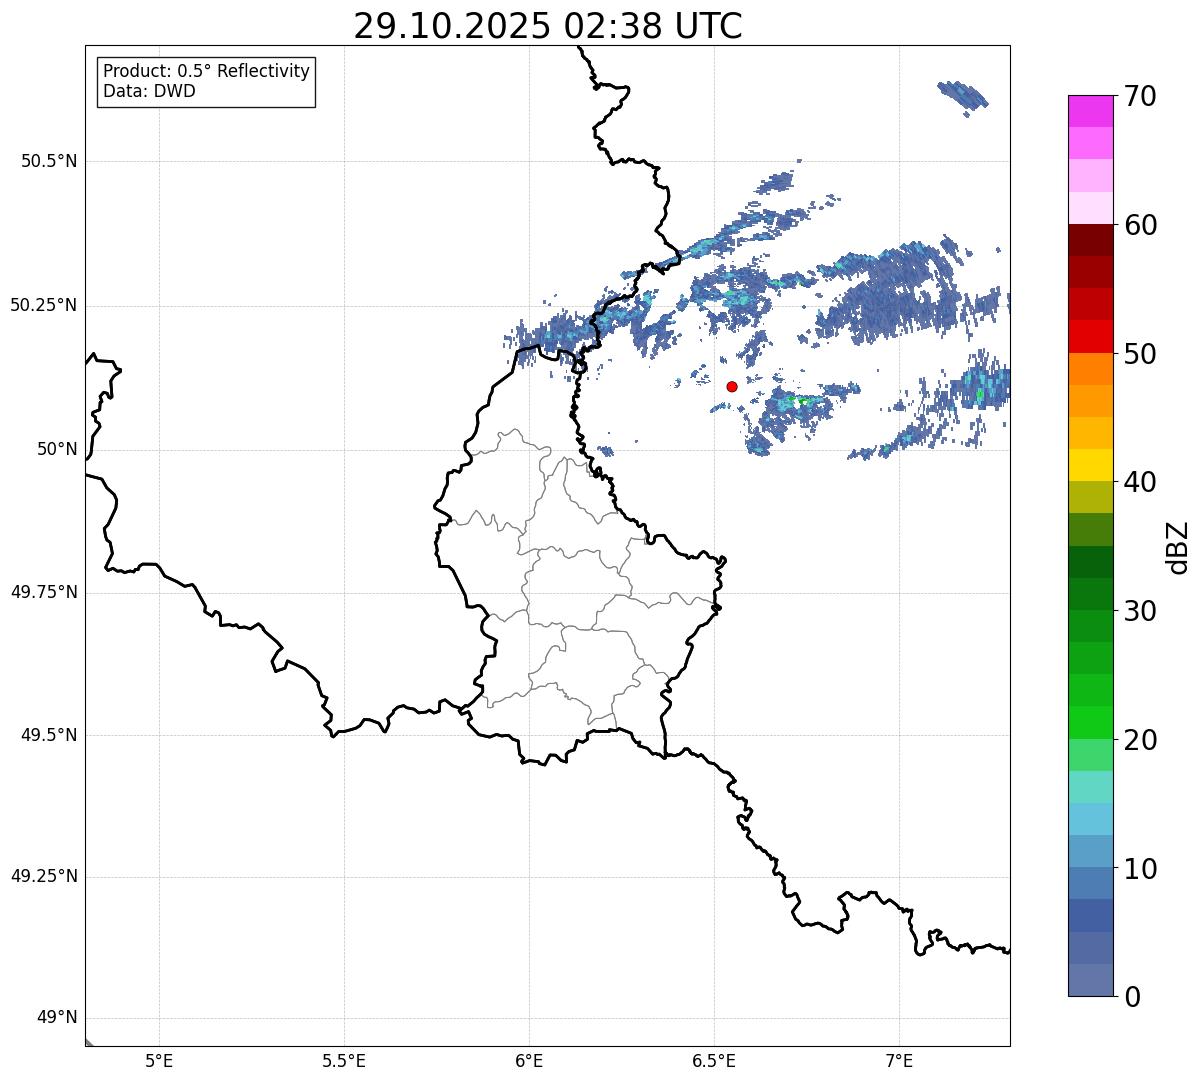Click the '5°E' longitude label
The width and height of the screenshot is (1202, 1081).
159,1060
